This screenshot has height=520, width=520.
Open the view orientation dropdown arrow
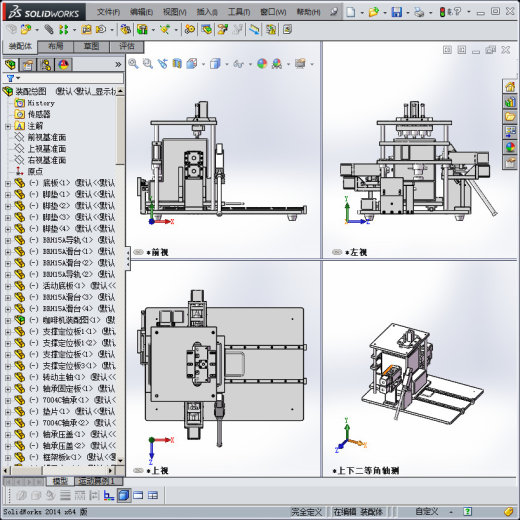203,64
